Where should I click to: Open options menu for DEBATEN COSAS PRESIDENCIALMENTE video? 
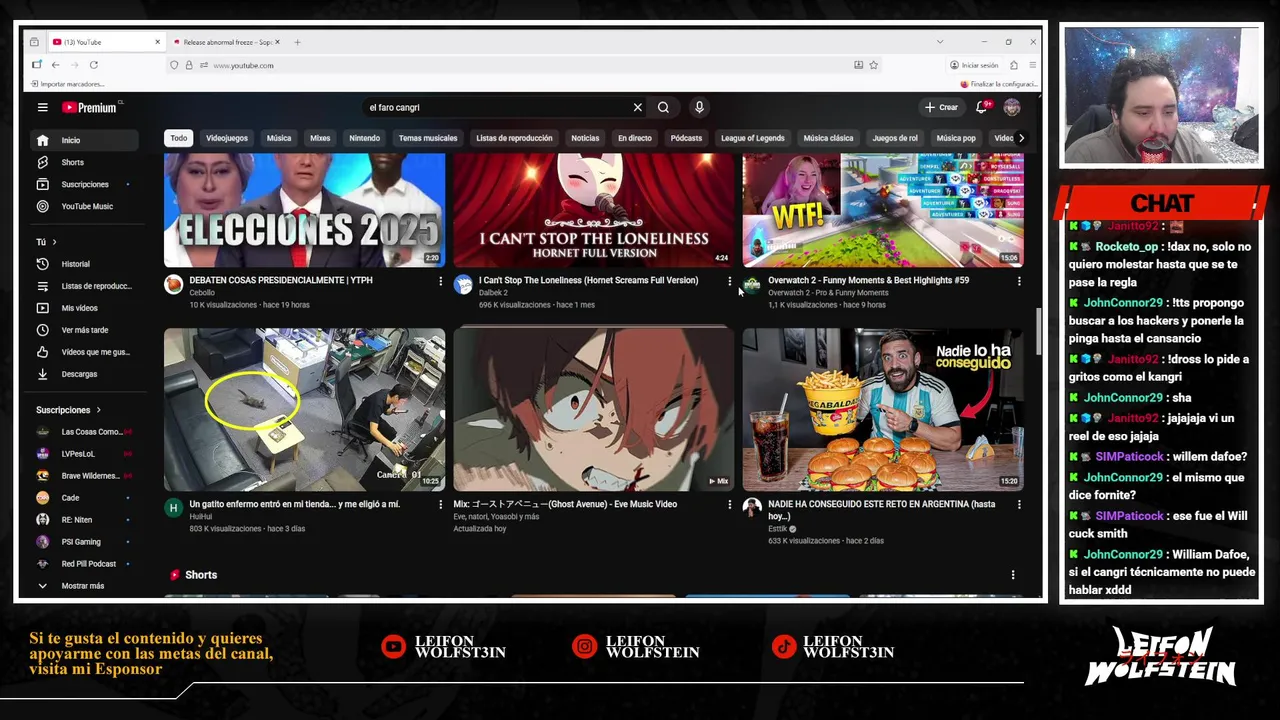[440, 282]
